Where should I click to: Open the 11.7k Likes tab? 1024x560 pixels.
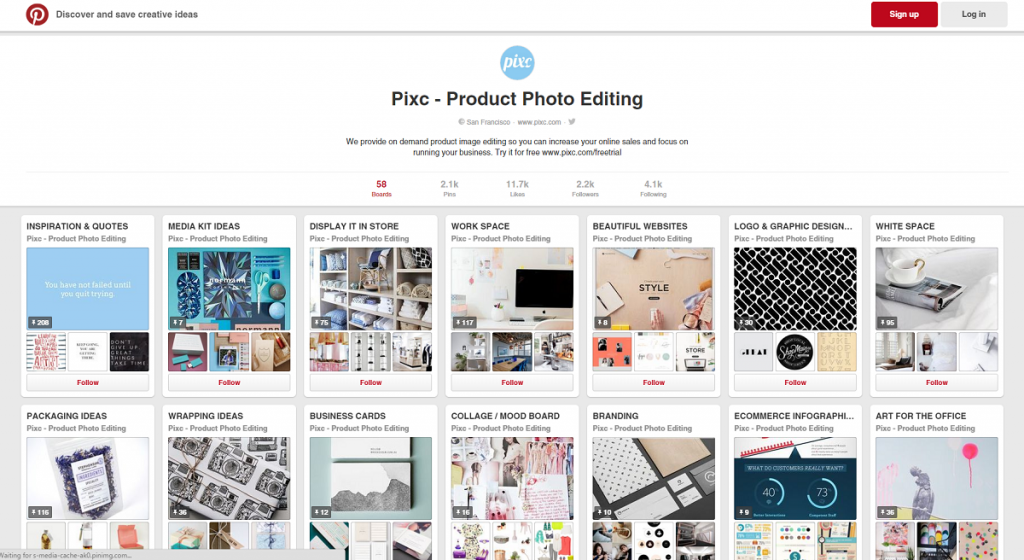(x=517, y=188)
